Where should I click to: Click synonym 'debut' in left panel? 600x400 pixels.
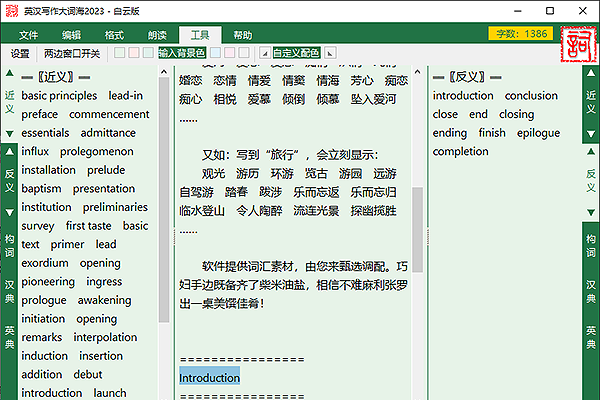pyautogui.click(x=88, y=374)
